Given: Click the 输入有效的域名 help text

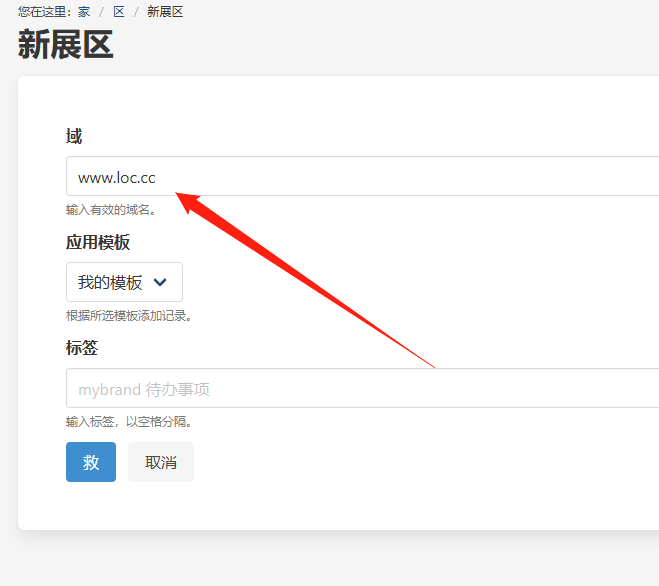Looking at the screenshot, I should 111,210.
